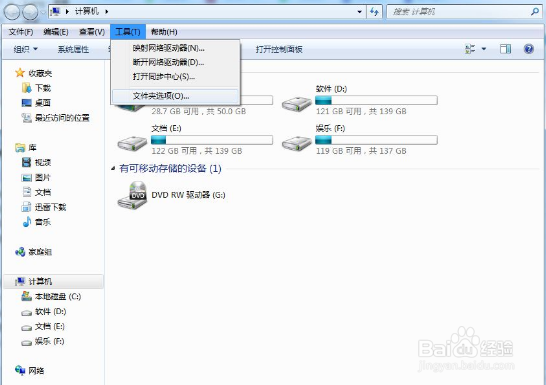Open the 文档 library icon
This screenshot has width=546, height=385.
26,192
